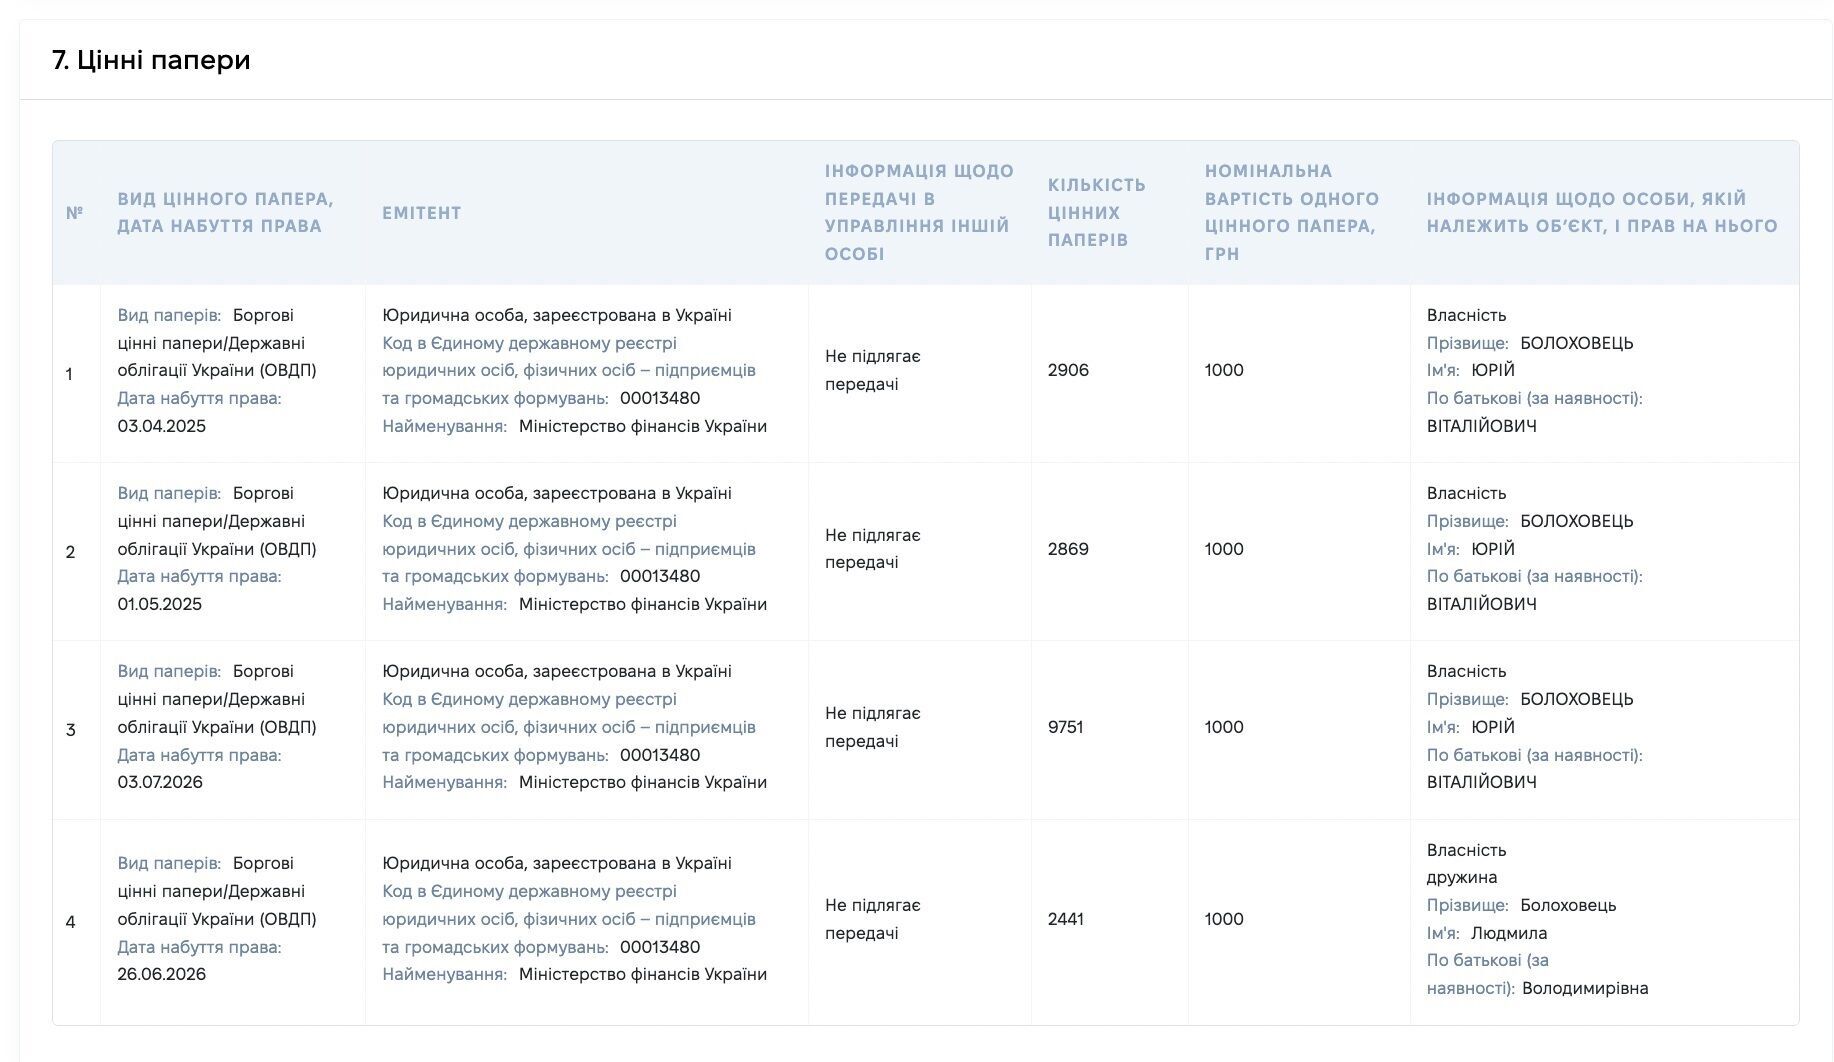Click "Міністерство фінансів України" in row 4
This screenshot has width=1834, height=1062.
tap(643, 974)
